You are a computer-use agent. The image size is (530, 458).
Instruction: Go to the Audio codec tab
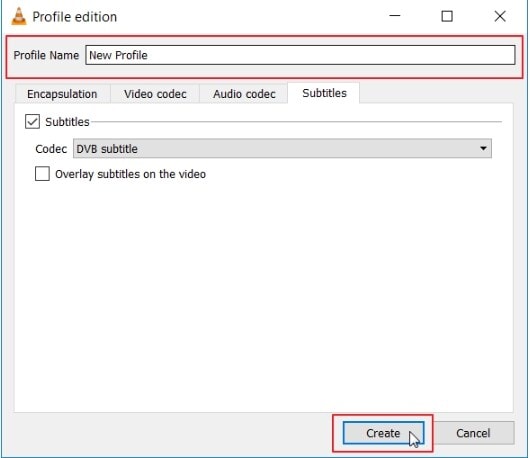[x=244, y=94]
